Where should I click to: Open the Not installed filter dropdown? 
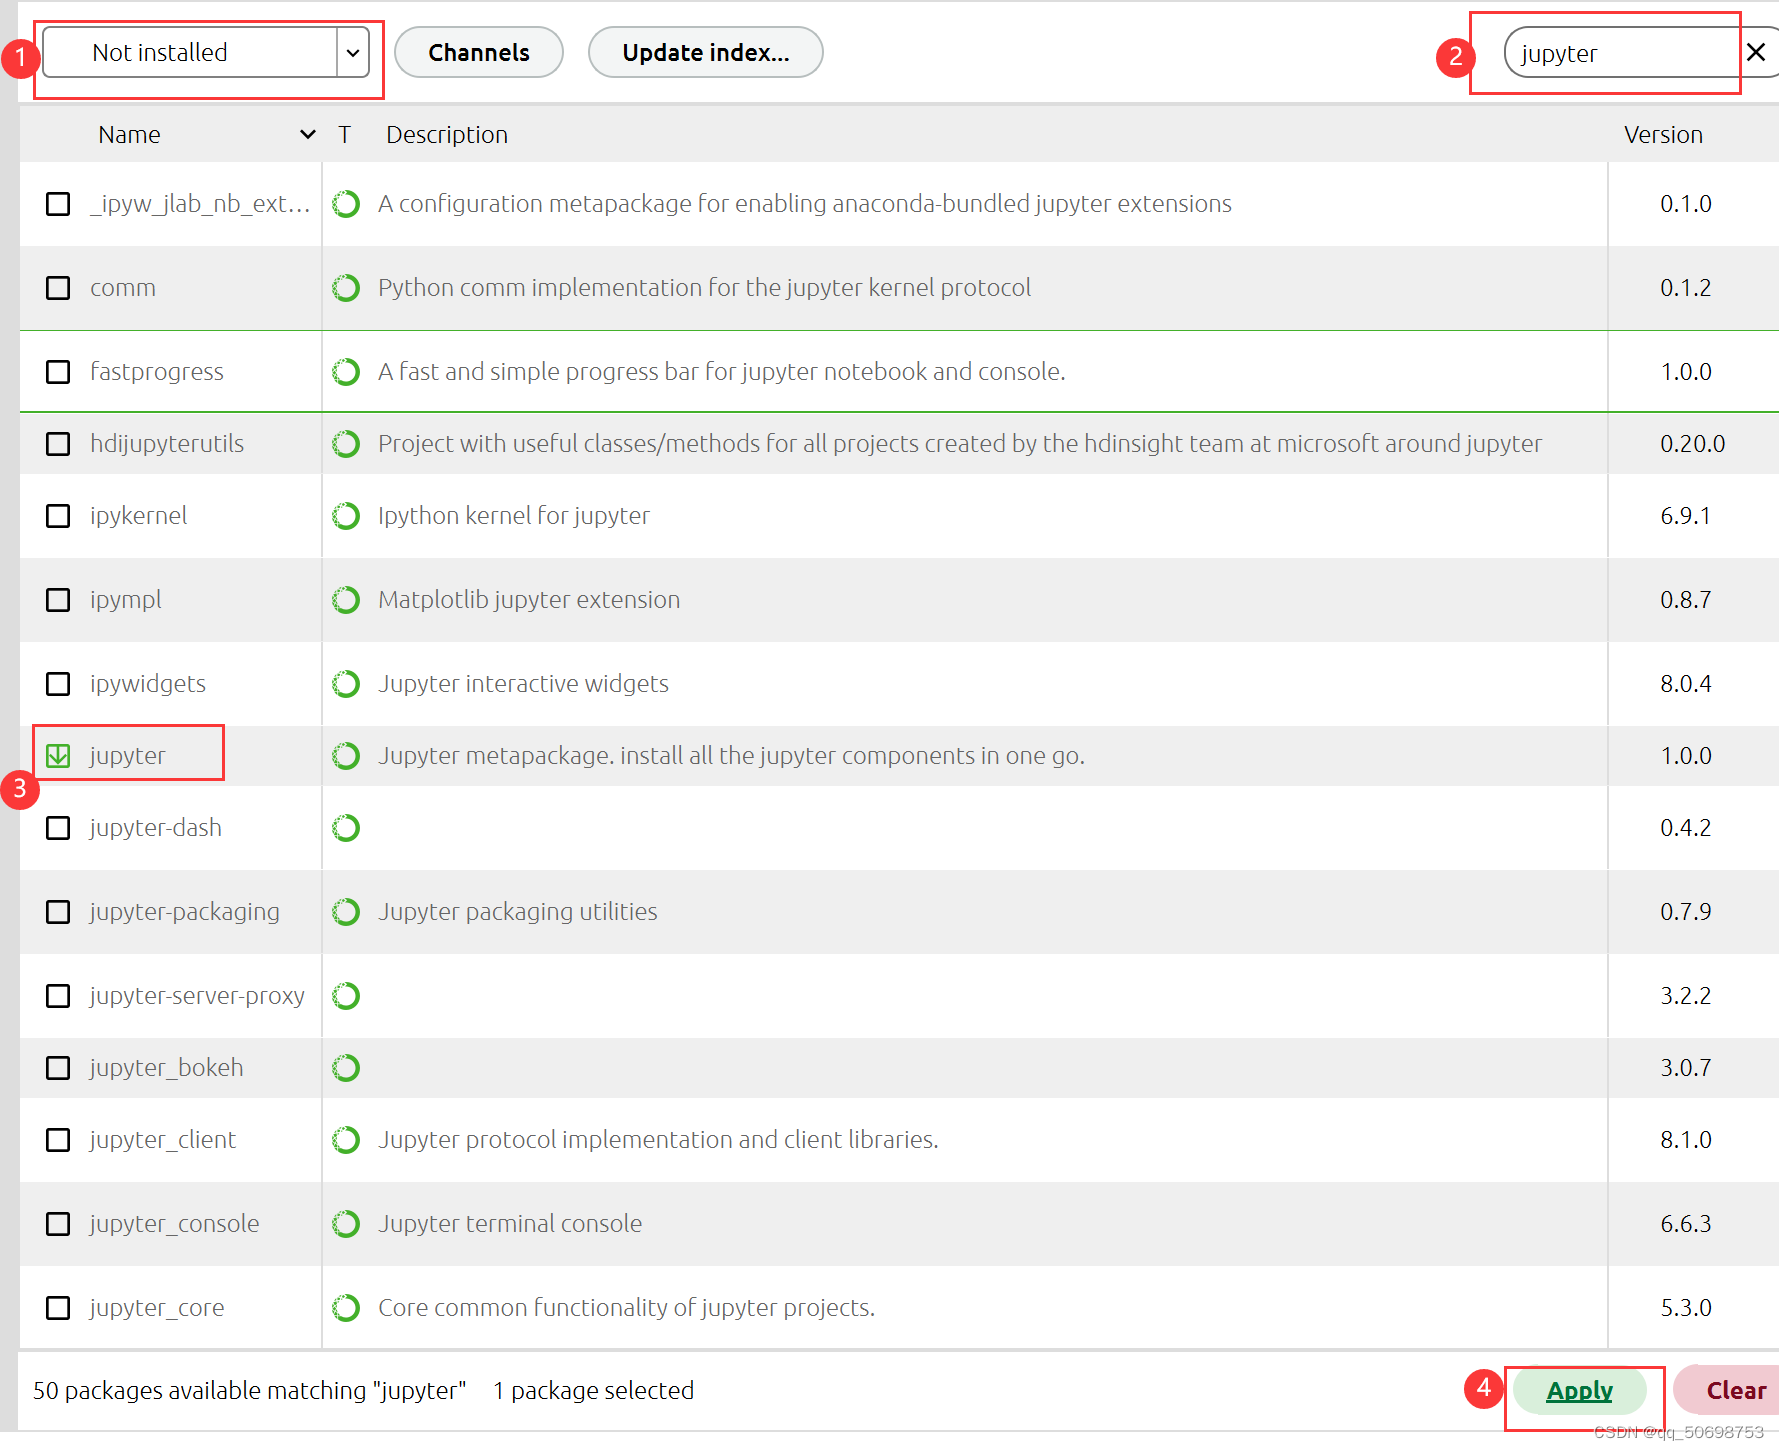point(206,52)
